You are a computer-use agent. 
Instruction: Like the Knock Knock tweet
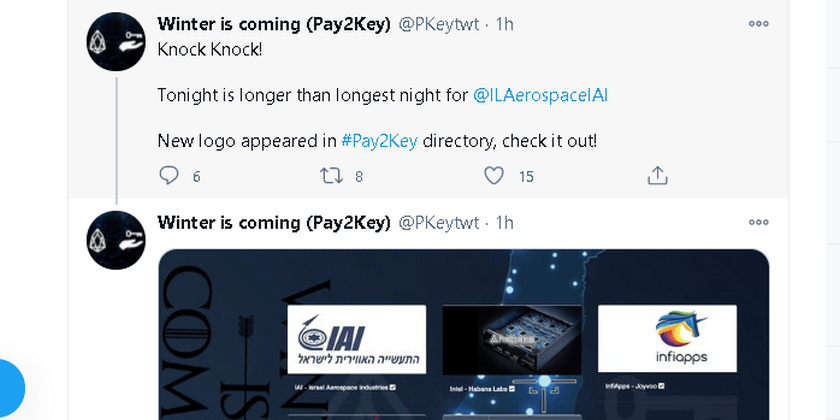click(494, 176)
